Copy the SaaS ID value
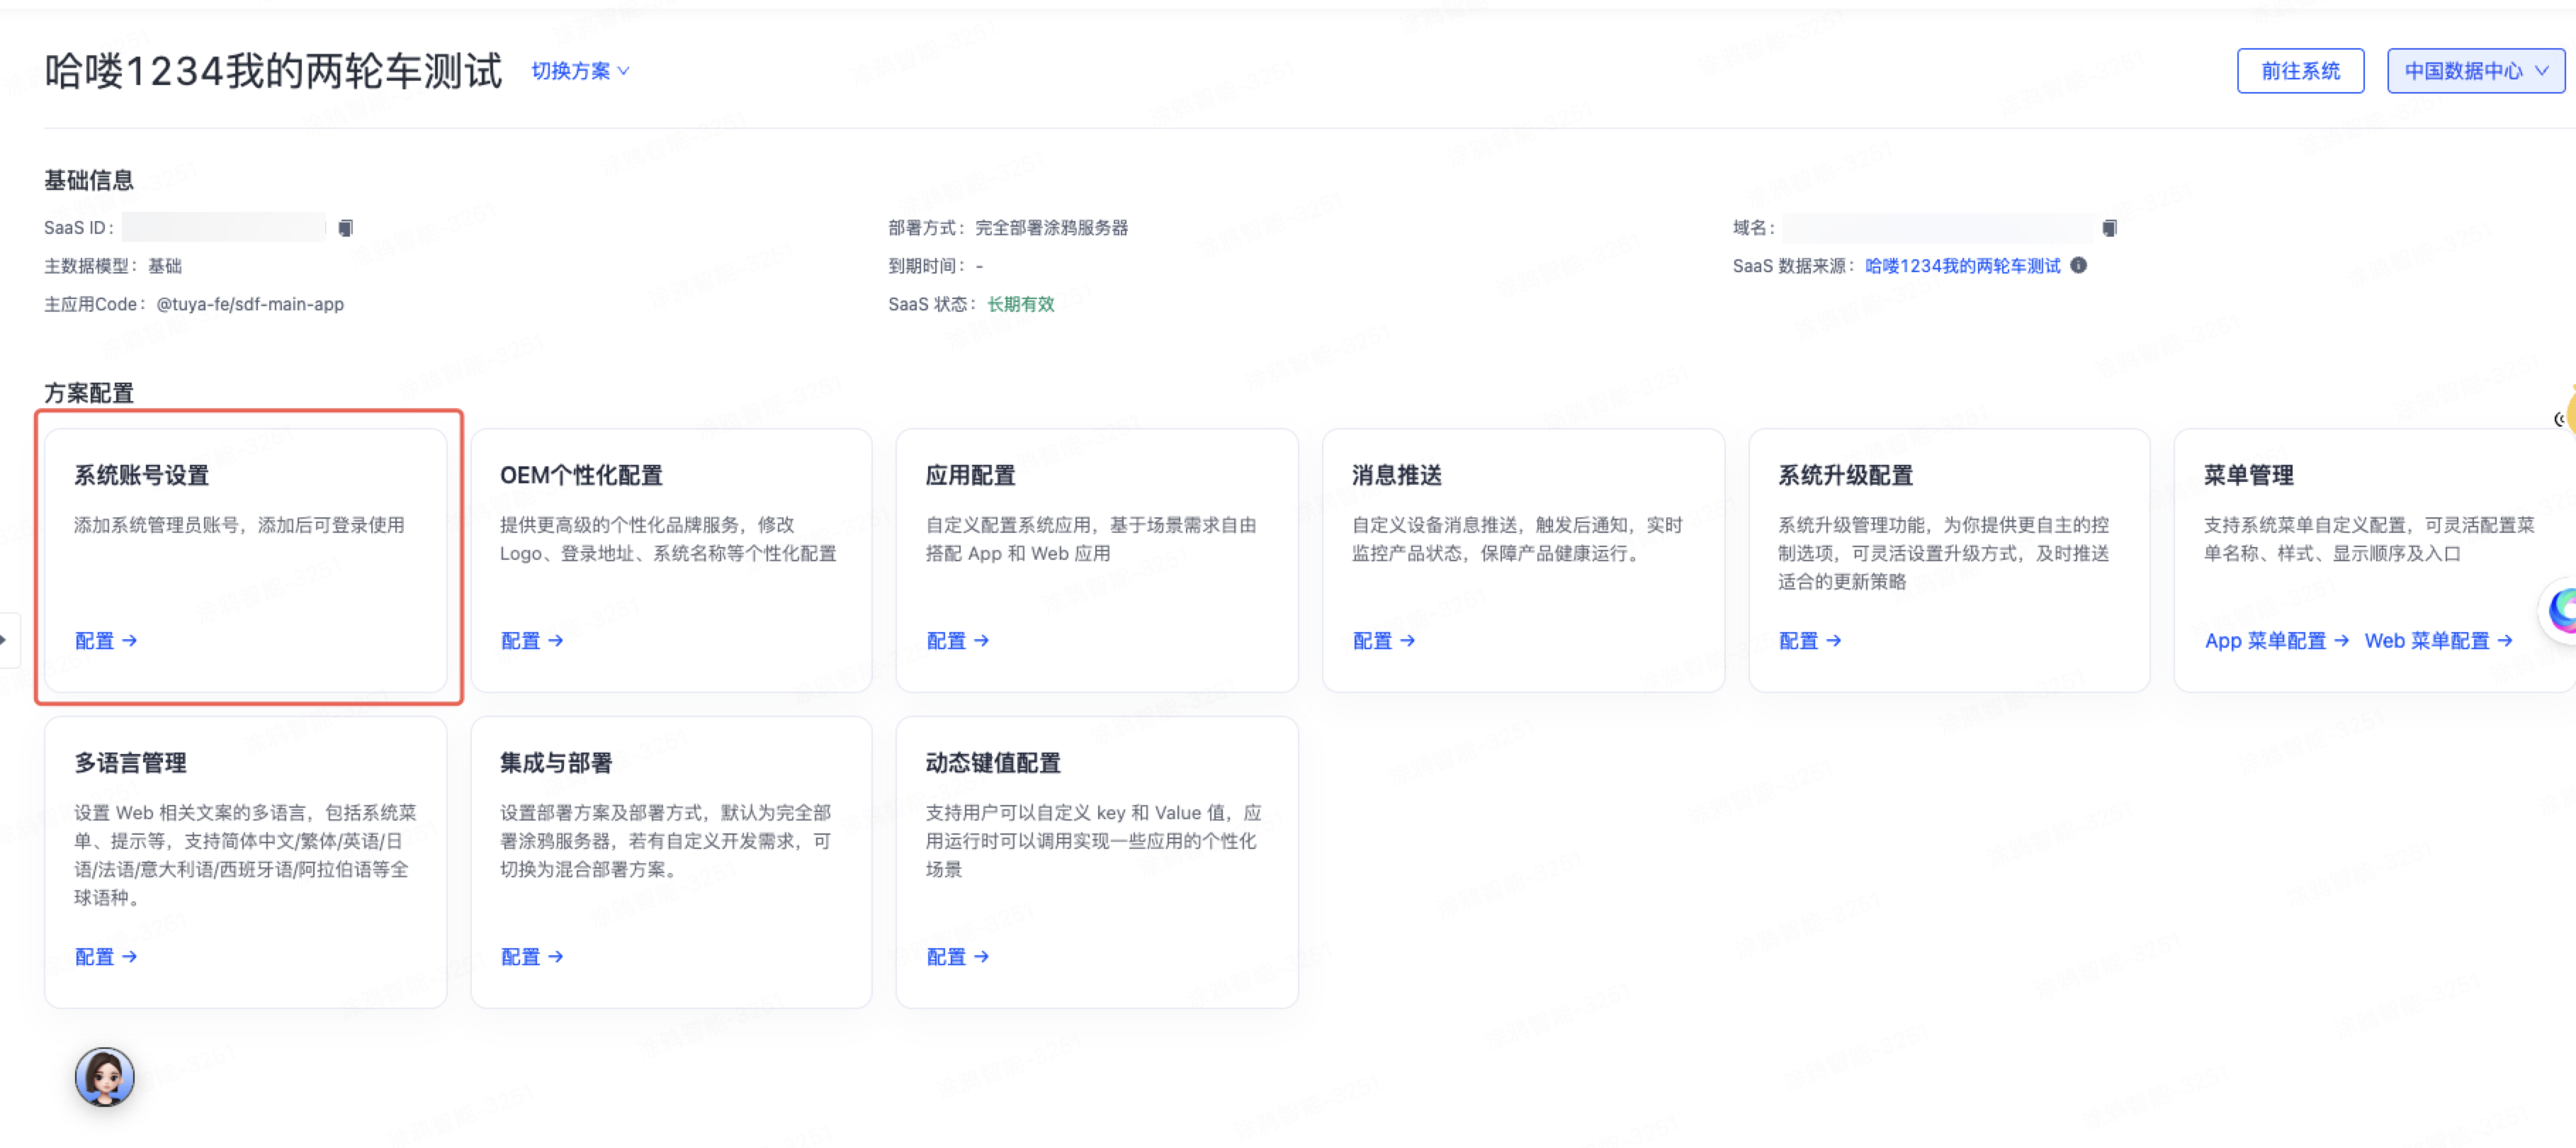The height and width of the screenshot is (1148, 2576). coord(345,227)
